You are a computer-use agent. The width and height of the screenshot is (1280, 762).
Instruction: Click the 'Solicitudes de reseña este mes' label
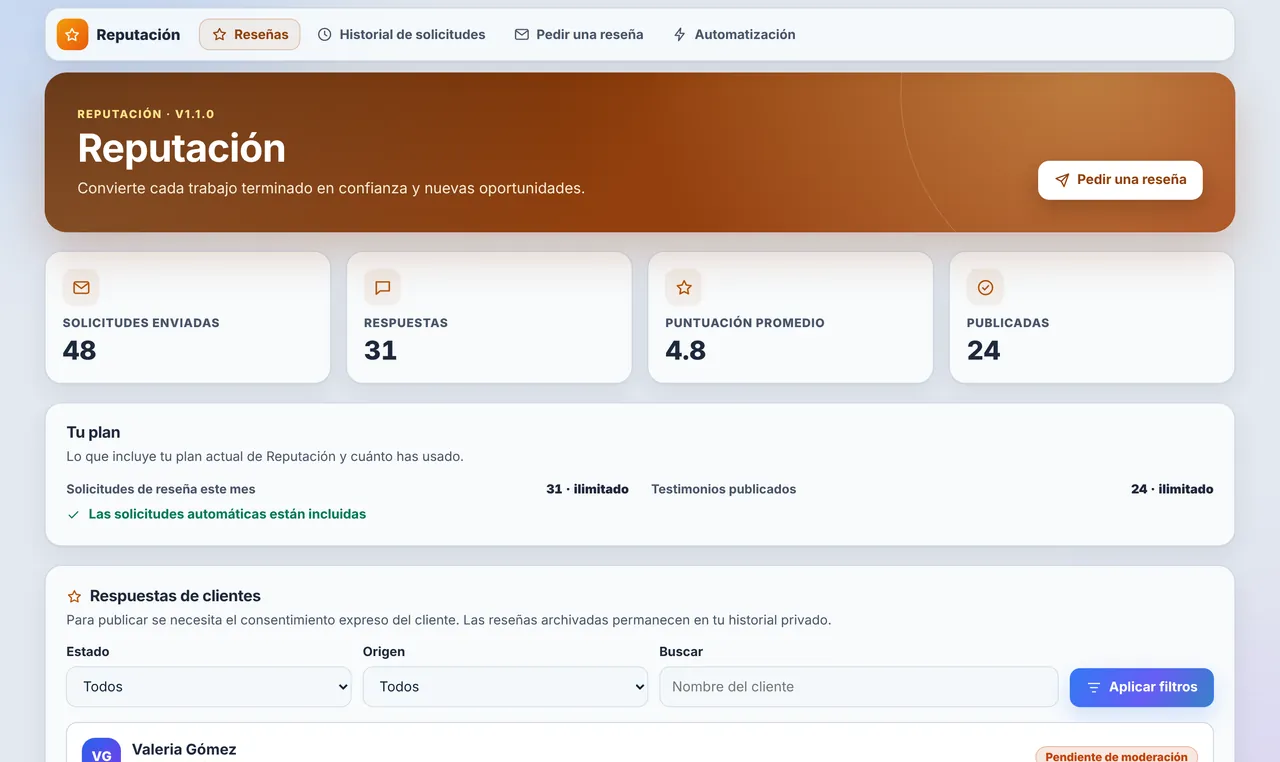coord(161,489)
